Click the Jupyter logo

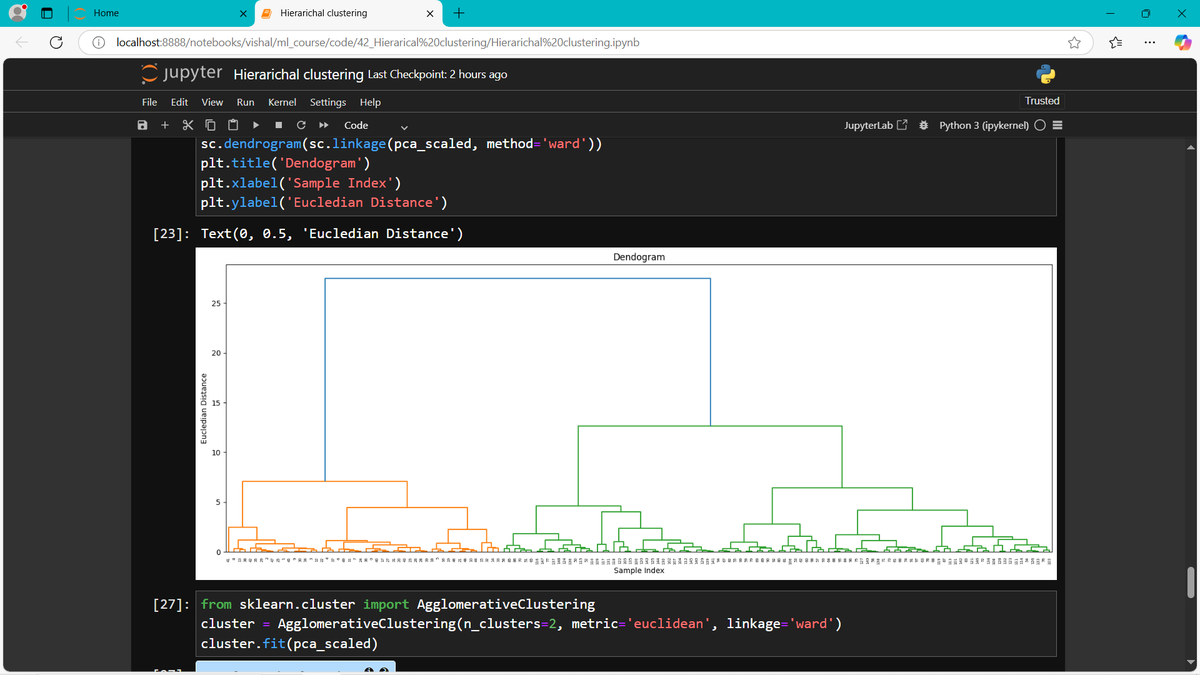[x=183, y=74]
